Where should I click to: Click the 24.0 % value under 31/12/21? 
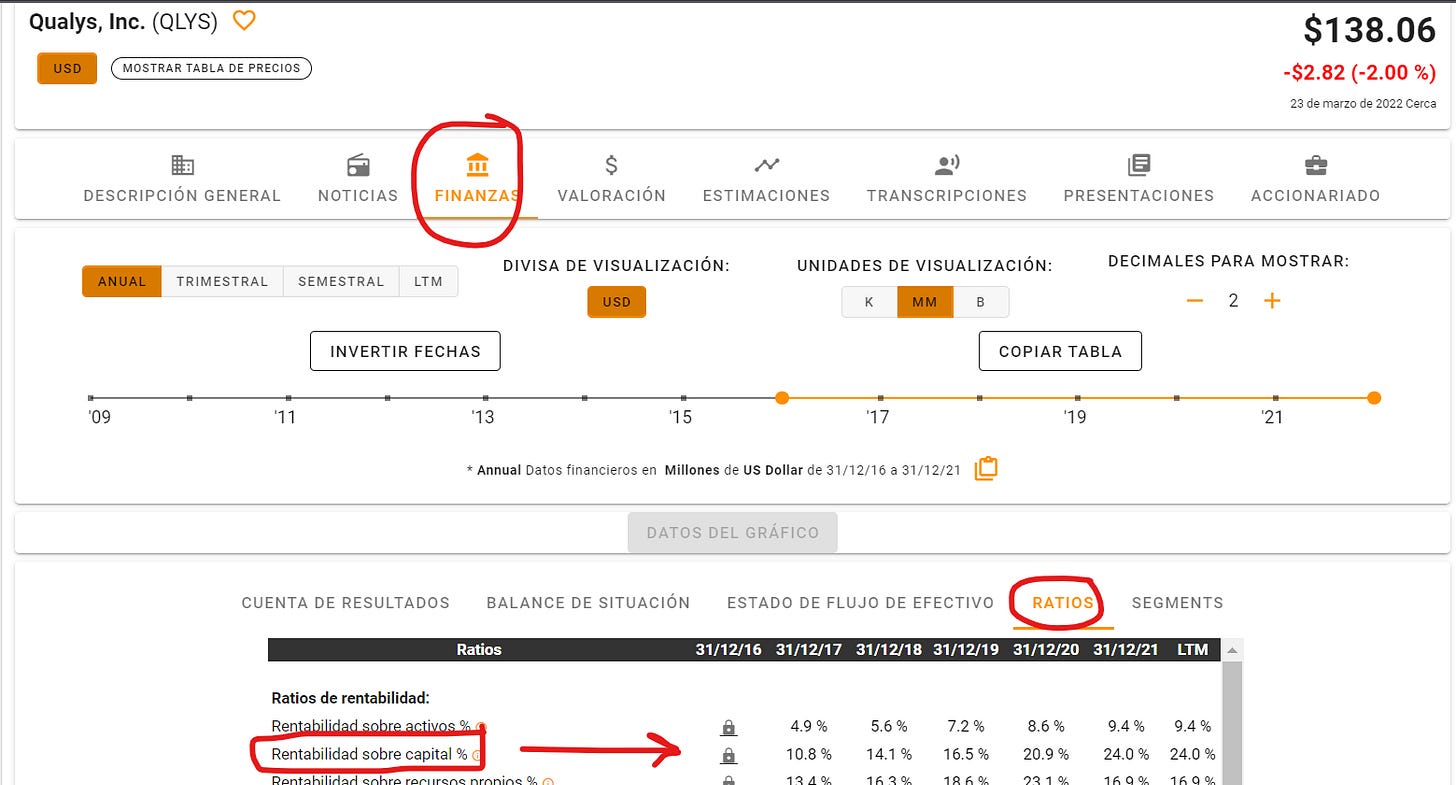click(1126, 755)
